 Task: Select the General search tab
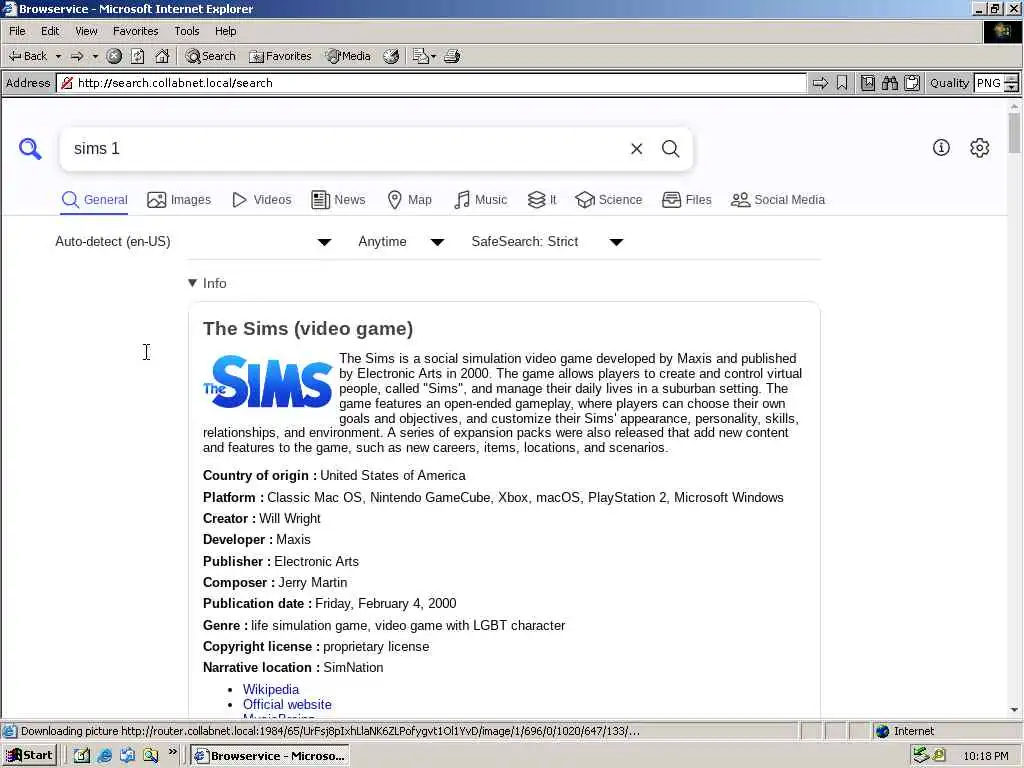(95, 200)
